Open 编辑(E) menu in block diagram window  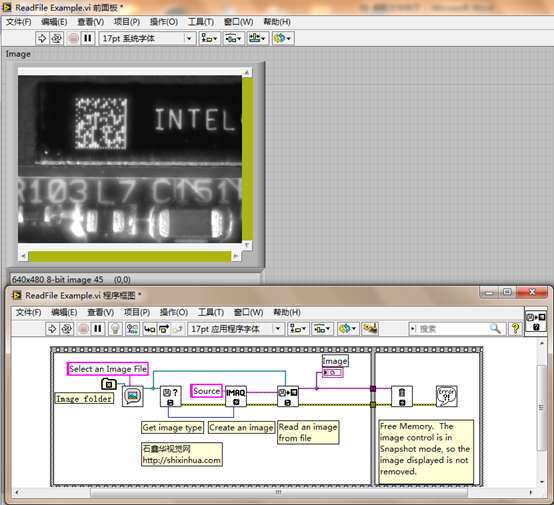64,312
